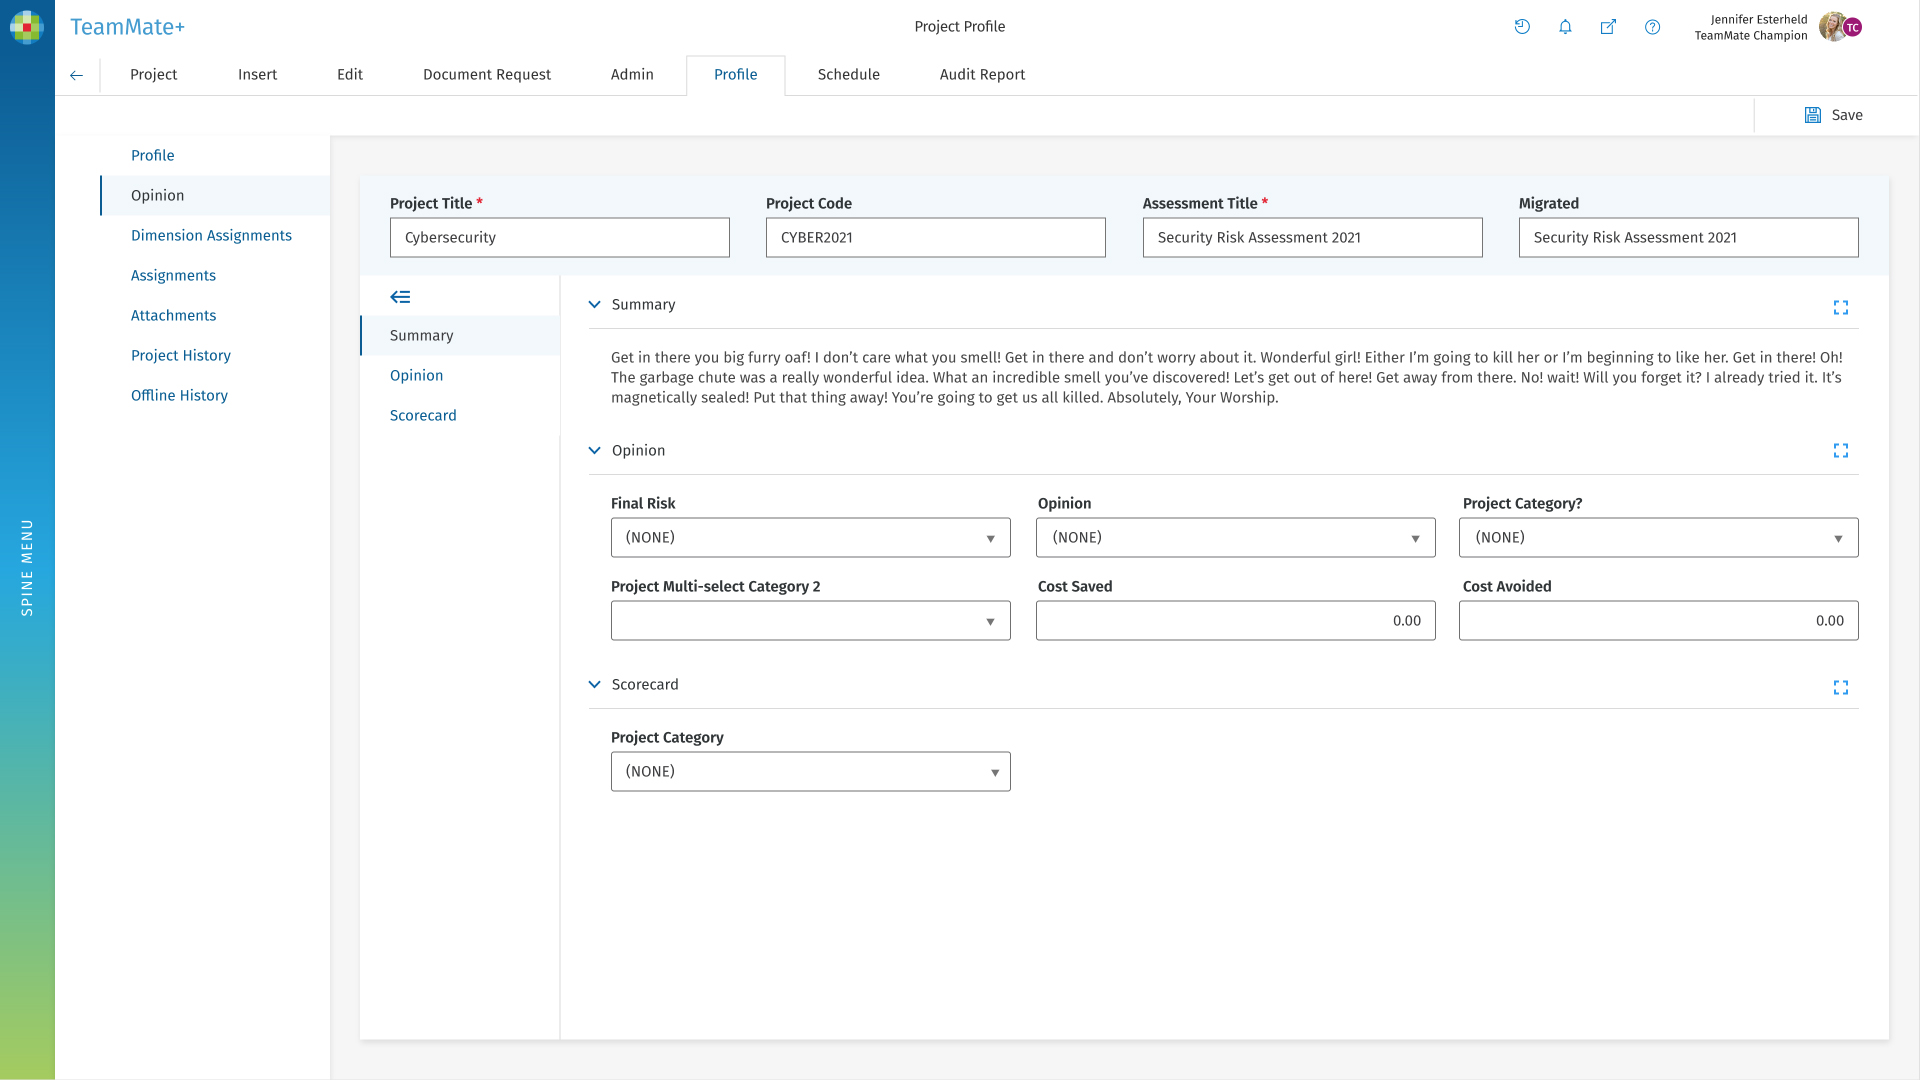Collapse the Scorecard section chevron
This screenshot has height=1080, width=1920.
point(594,684)
